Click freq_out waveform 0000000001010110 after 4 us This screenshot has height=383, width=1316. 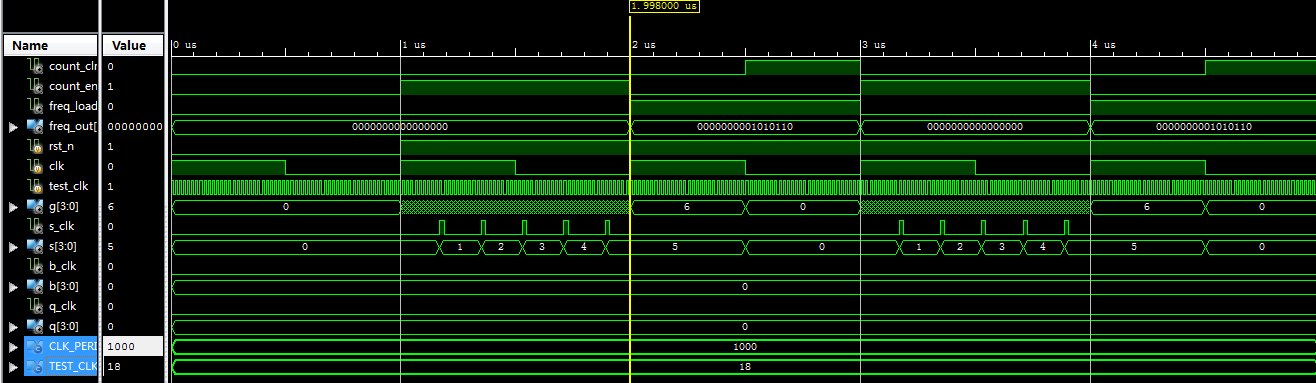click(x=1204, y=127)
